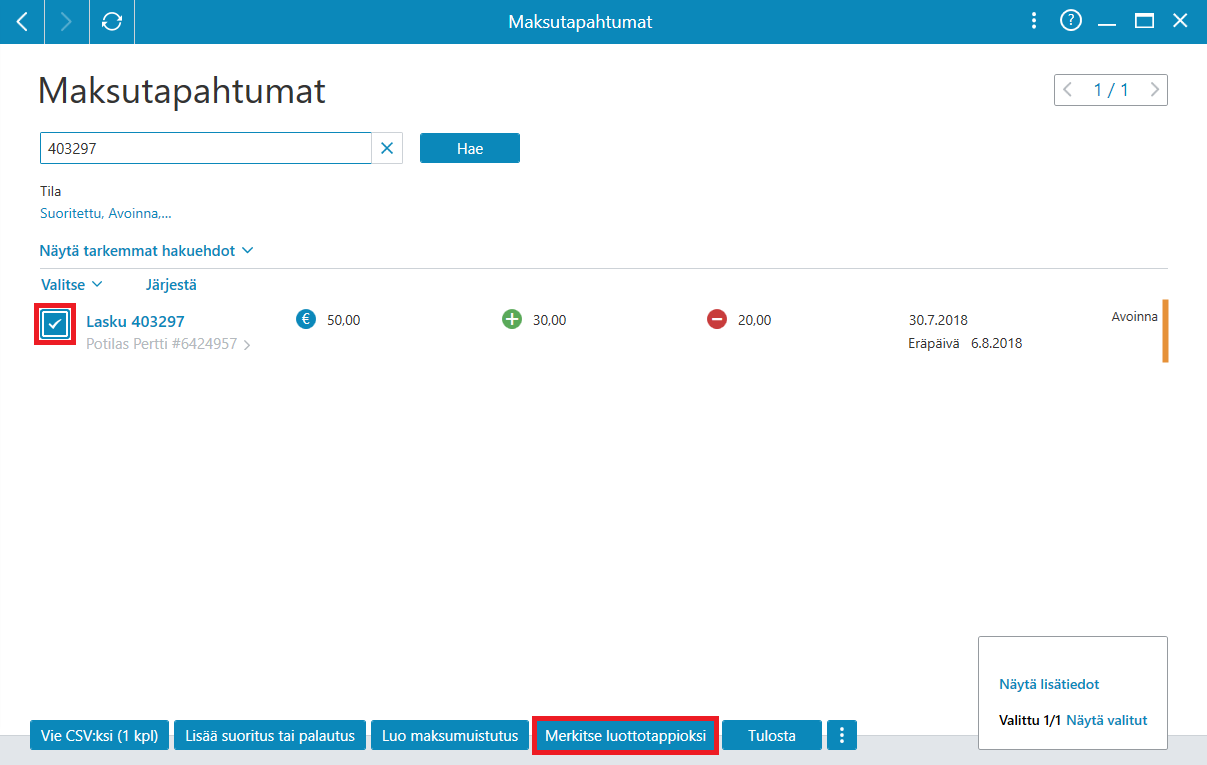Open the Valitse dropdown
The width and height of the screenshot is (1207, 765).
point(72,285)
